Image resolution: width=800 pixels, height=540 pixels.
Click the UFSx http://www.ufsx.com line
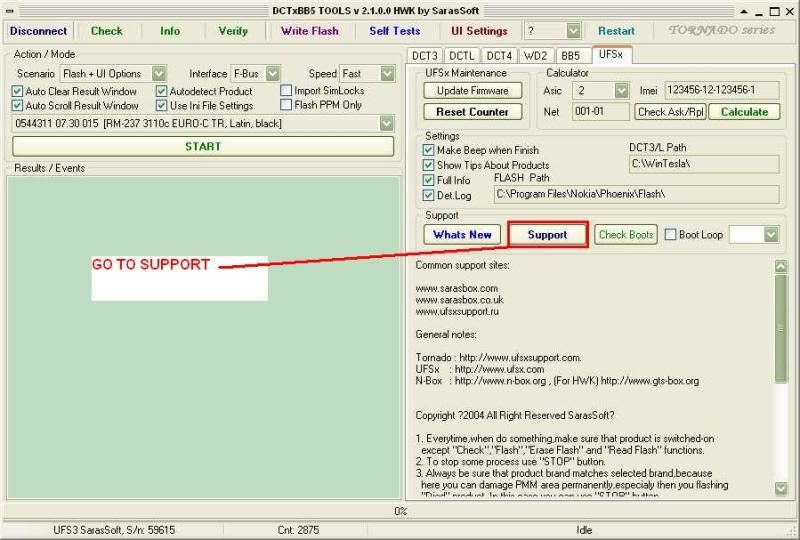click(x=480, y=369)
